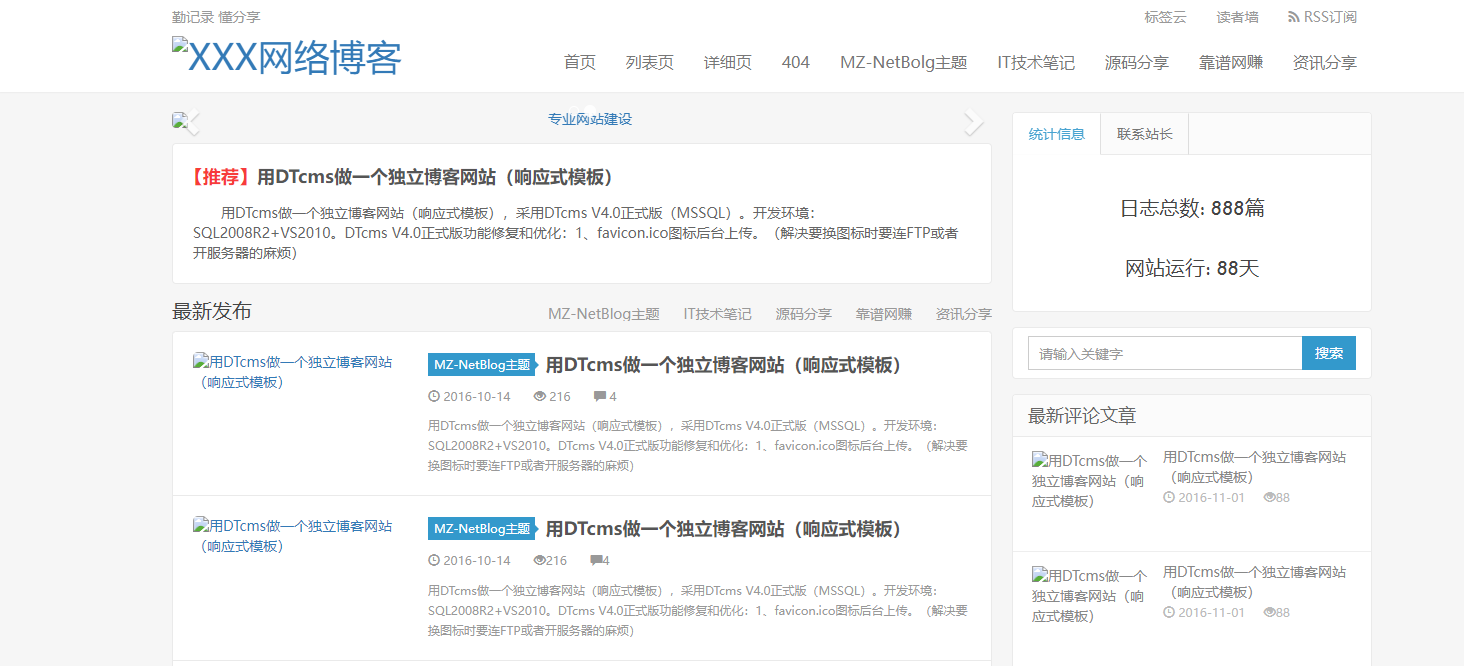Click the carousel right arrow
The width and height of the screenshot is (1464, 666).
click(971, 122)
